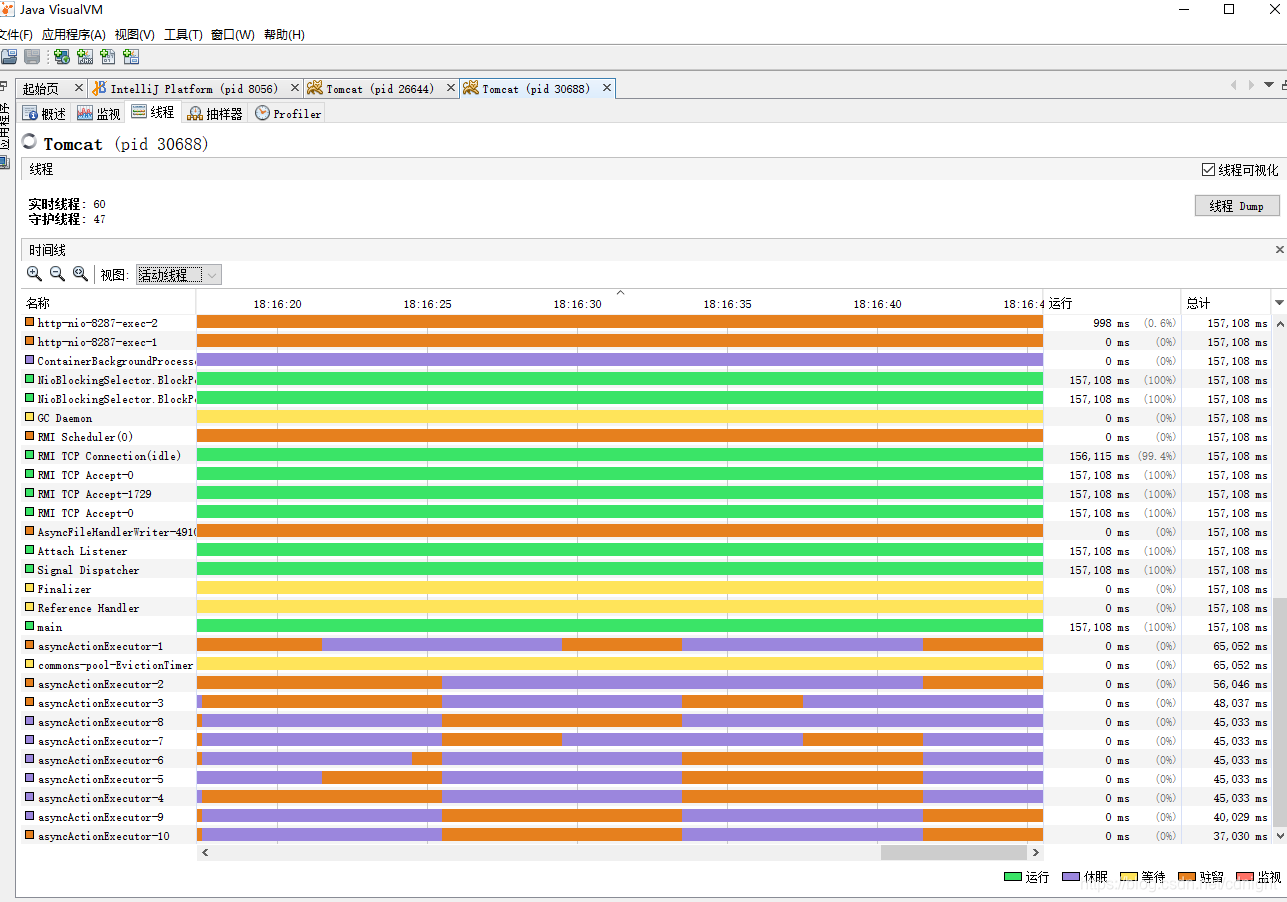
Task: Click the 线程 Dump button
Action: (1237, 206)
